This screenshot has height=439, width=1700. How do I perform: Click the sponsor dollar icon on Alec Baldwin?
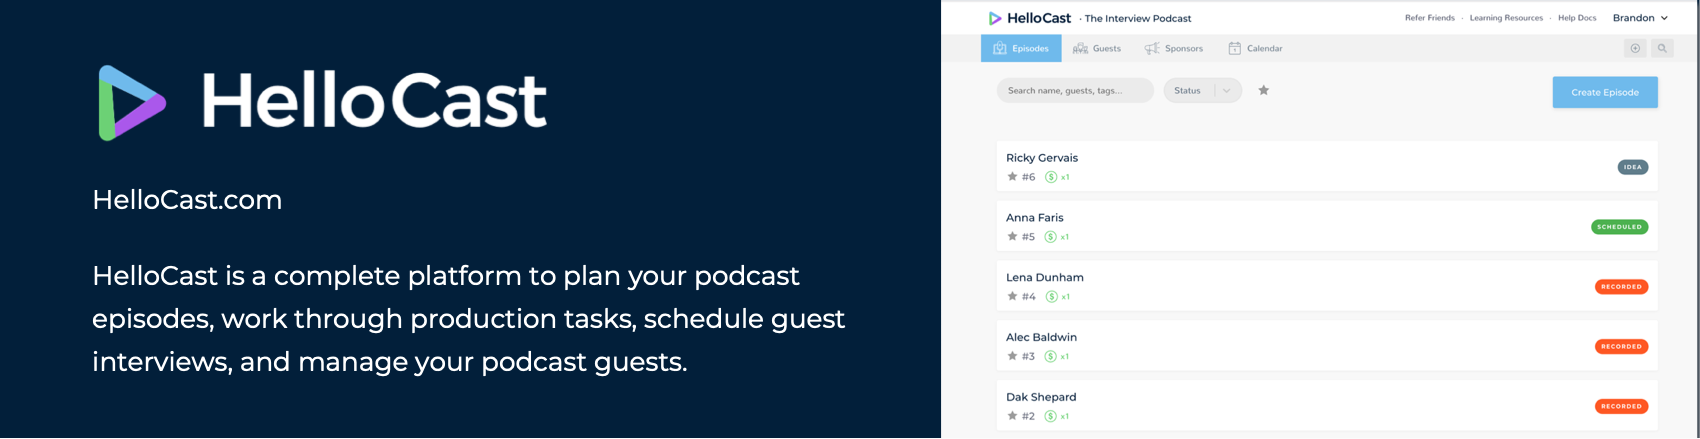1051,357
